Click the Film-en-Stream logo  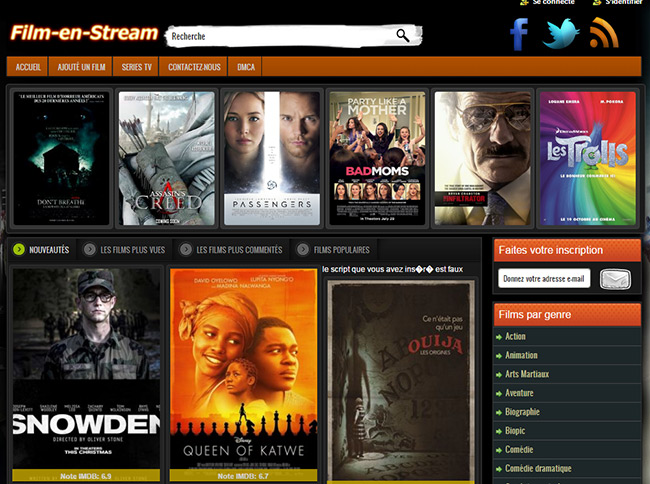click(84, 33)
